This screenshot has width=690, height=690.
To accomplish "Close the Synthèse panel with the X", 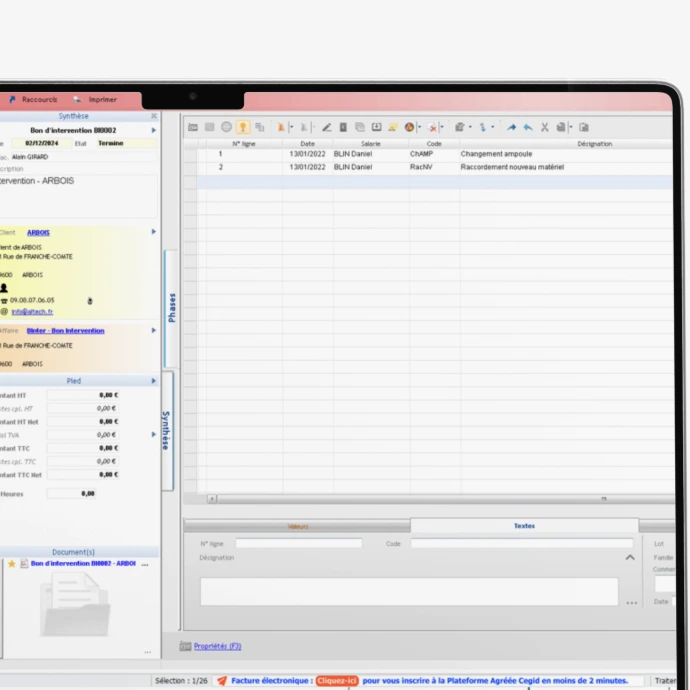I will pos(154,116).
